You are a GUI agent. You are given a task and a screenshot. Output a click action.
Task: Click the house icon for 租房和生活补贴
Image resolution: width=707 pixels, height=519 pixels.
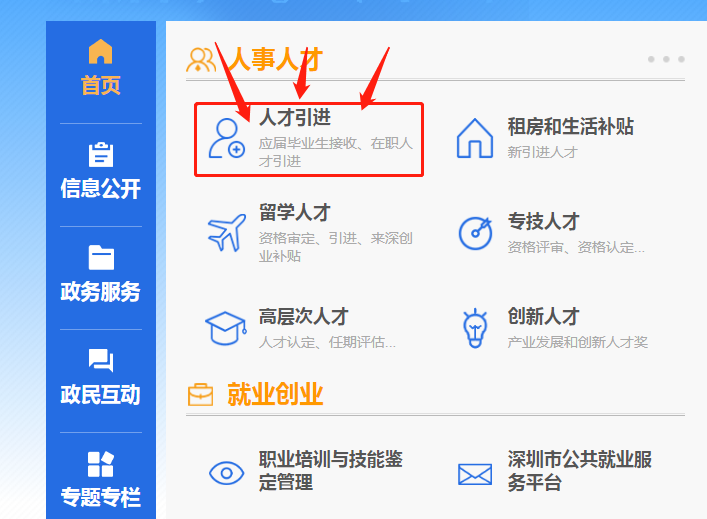click(475, 138)
